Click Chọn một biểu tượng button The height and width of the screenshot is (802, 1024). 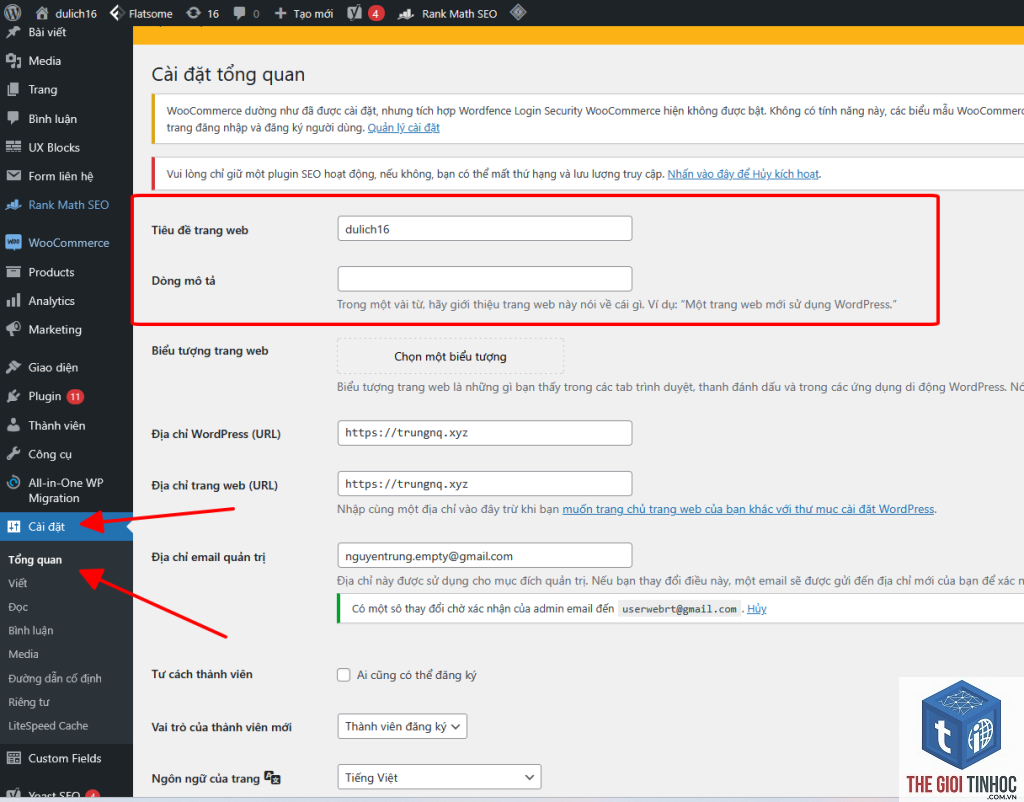point(451,357)
